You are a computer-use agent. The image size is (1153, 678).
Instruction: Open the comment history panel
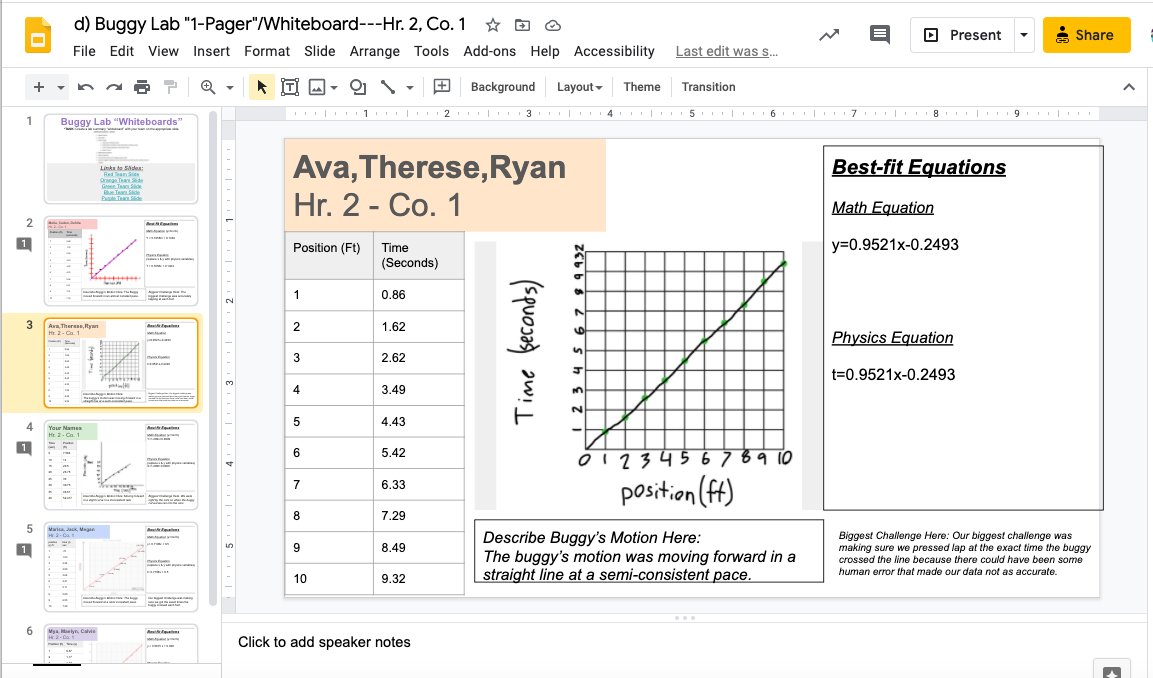click(878, 34)
